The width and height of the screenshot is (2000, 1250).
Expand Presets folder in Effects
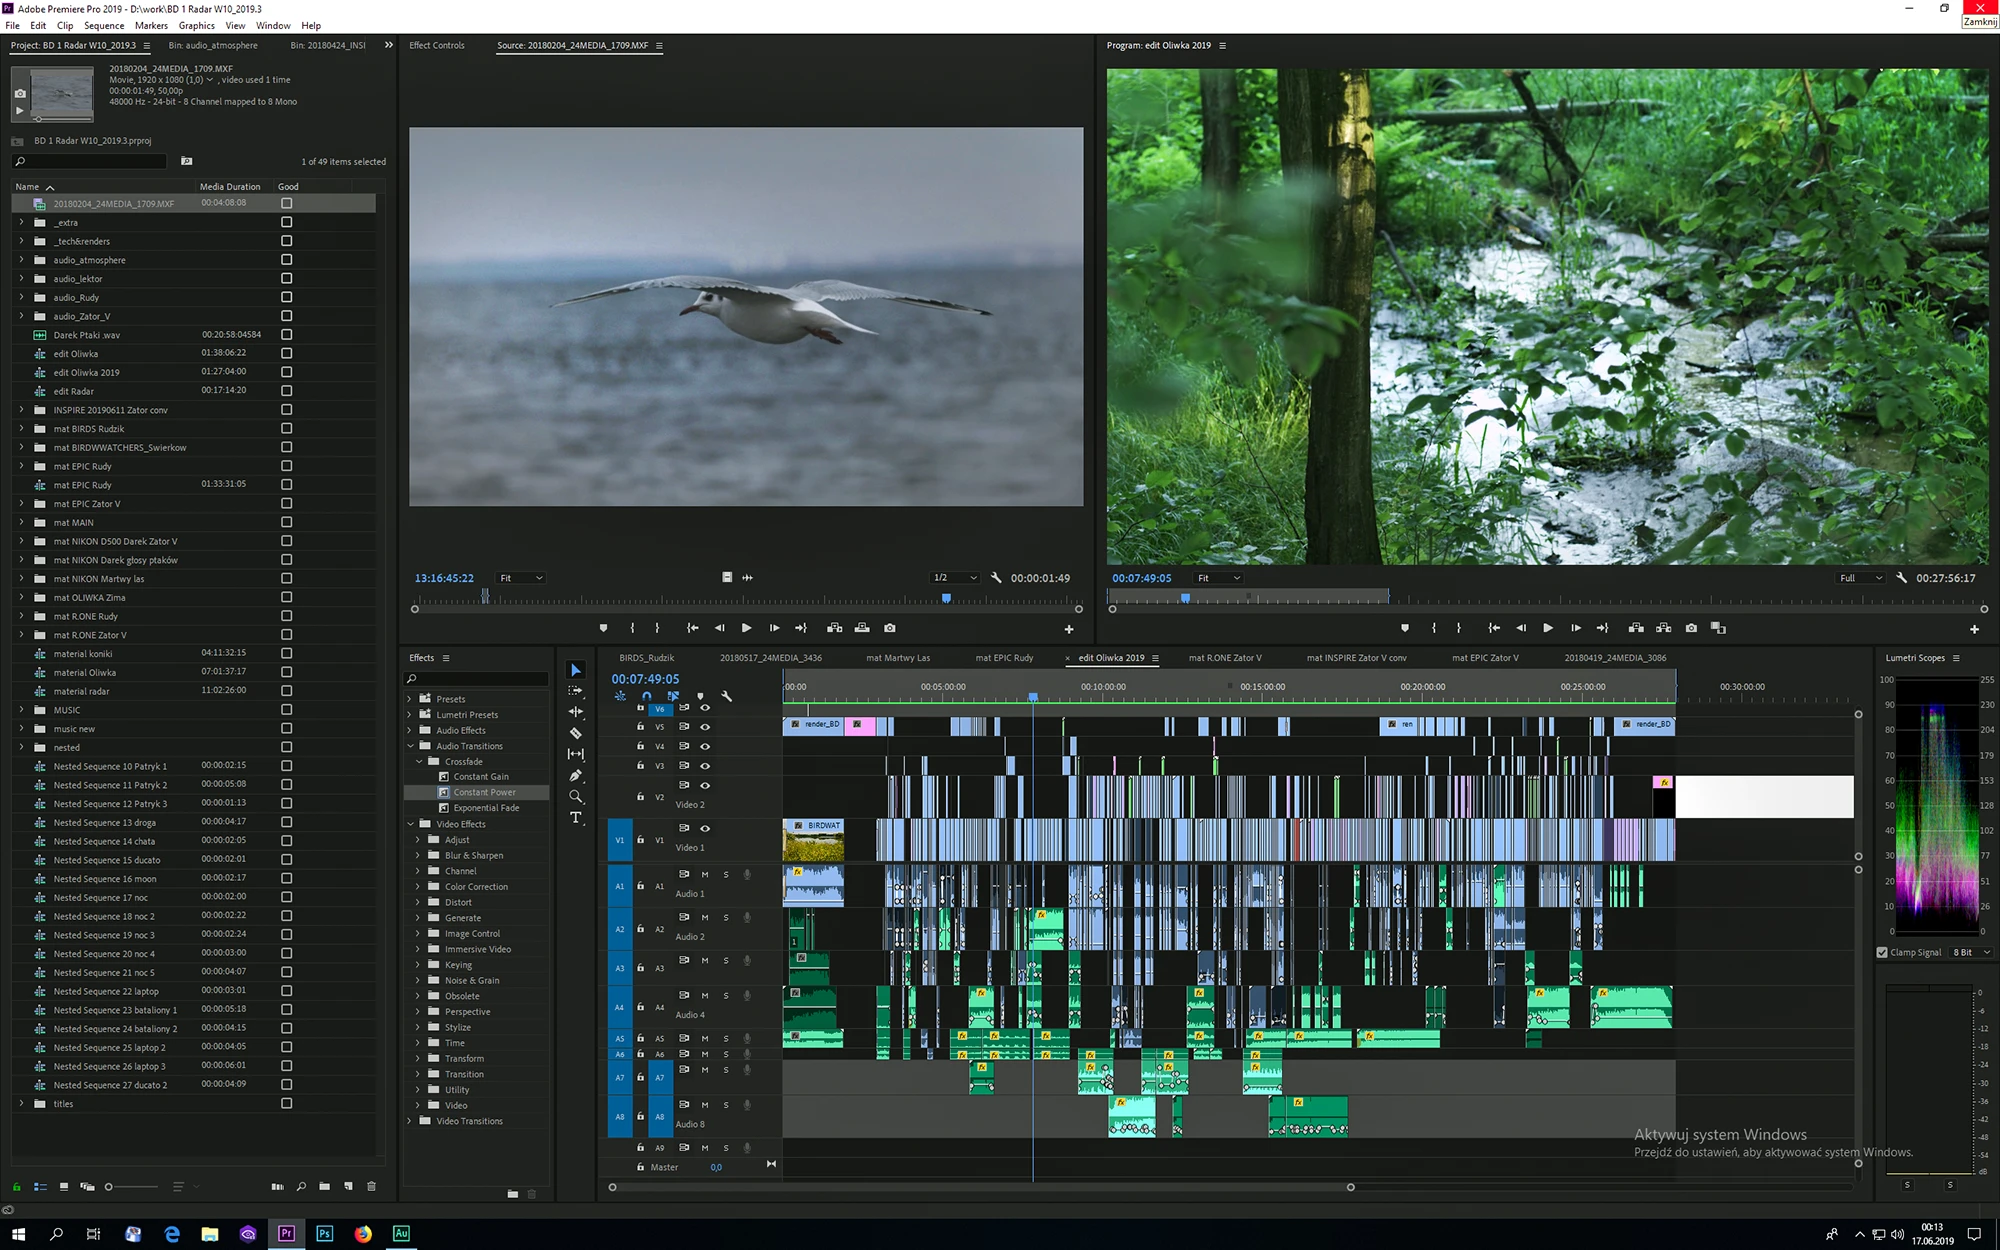click(410, 699)
